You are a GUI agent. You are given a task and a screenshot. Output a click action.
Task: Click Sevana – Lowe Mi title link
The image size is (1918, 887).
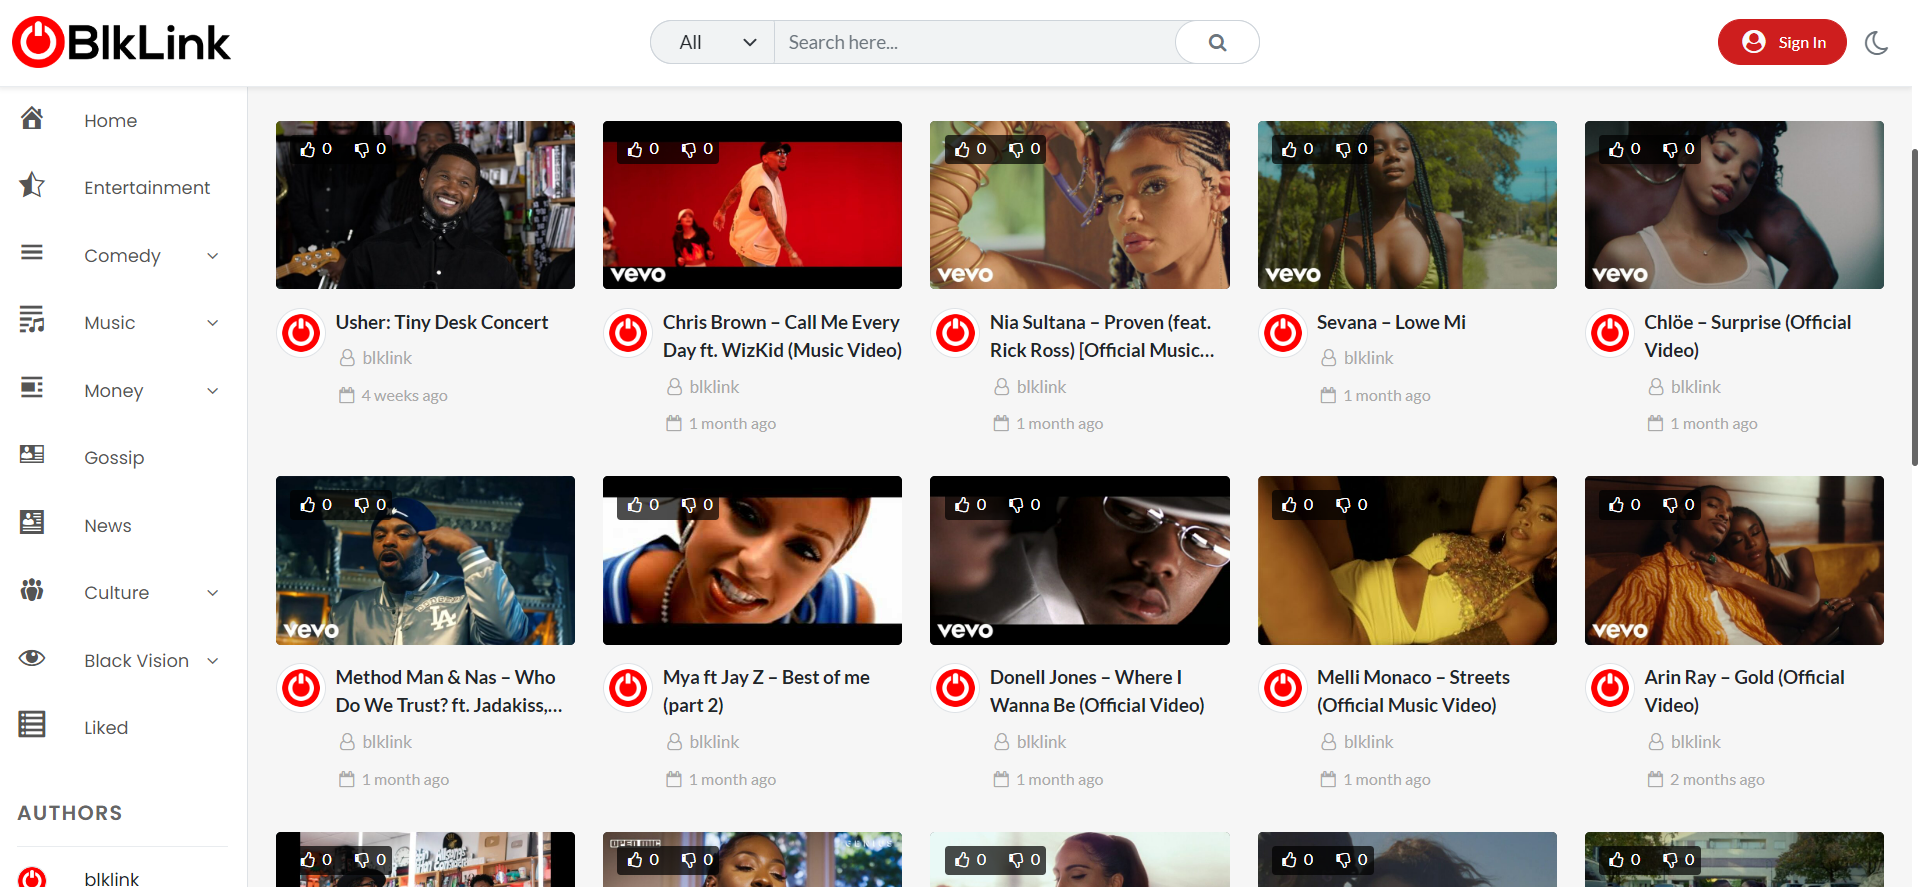[1391, 322]
